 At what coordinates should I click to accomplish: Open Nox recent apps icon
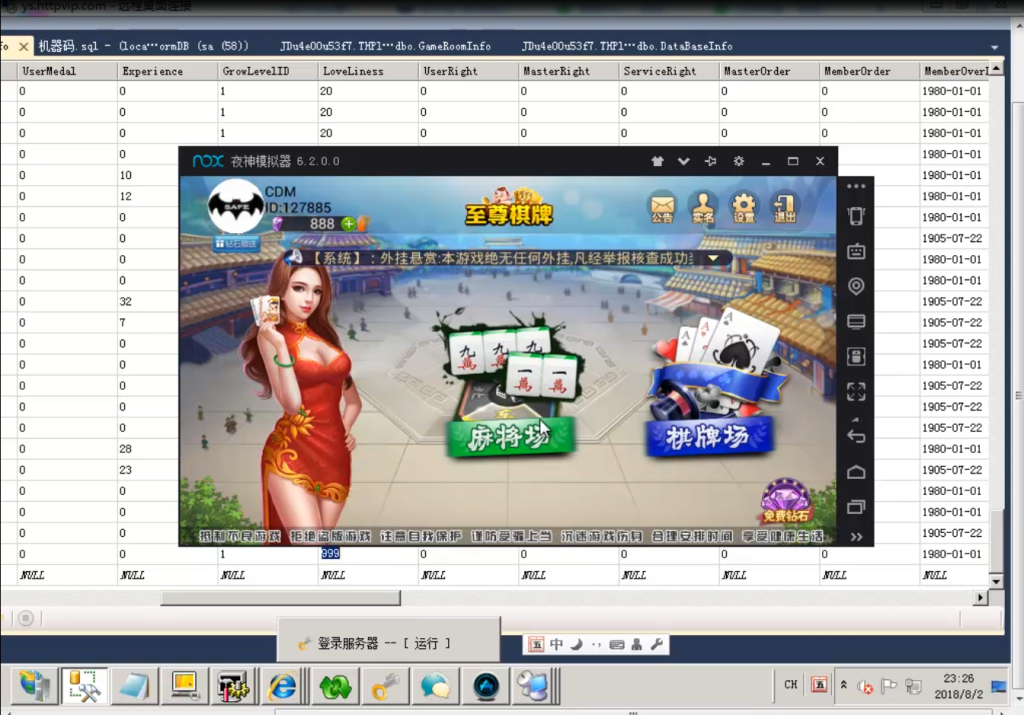click(856, 507)
